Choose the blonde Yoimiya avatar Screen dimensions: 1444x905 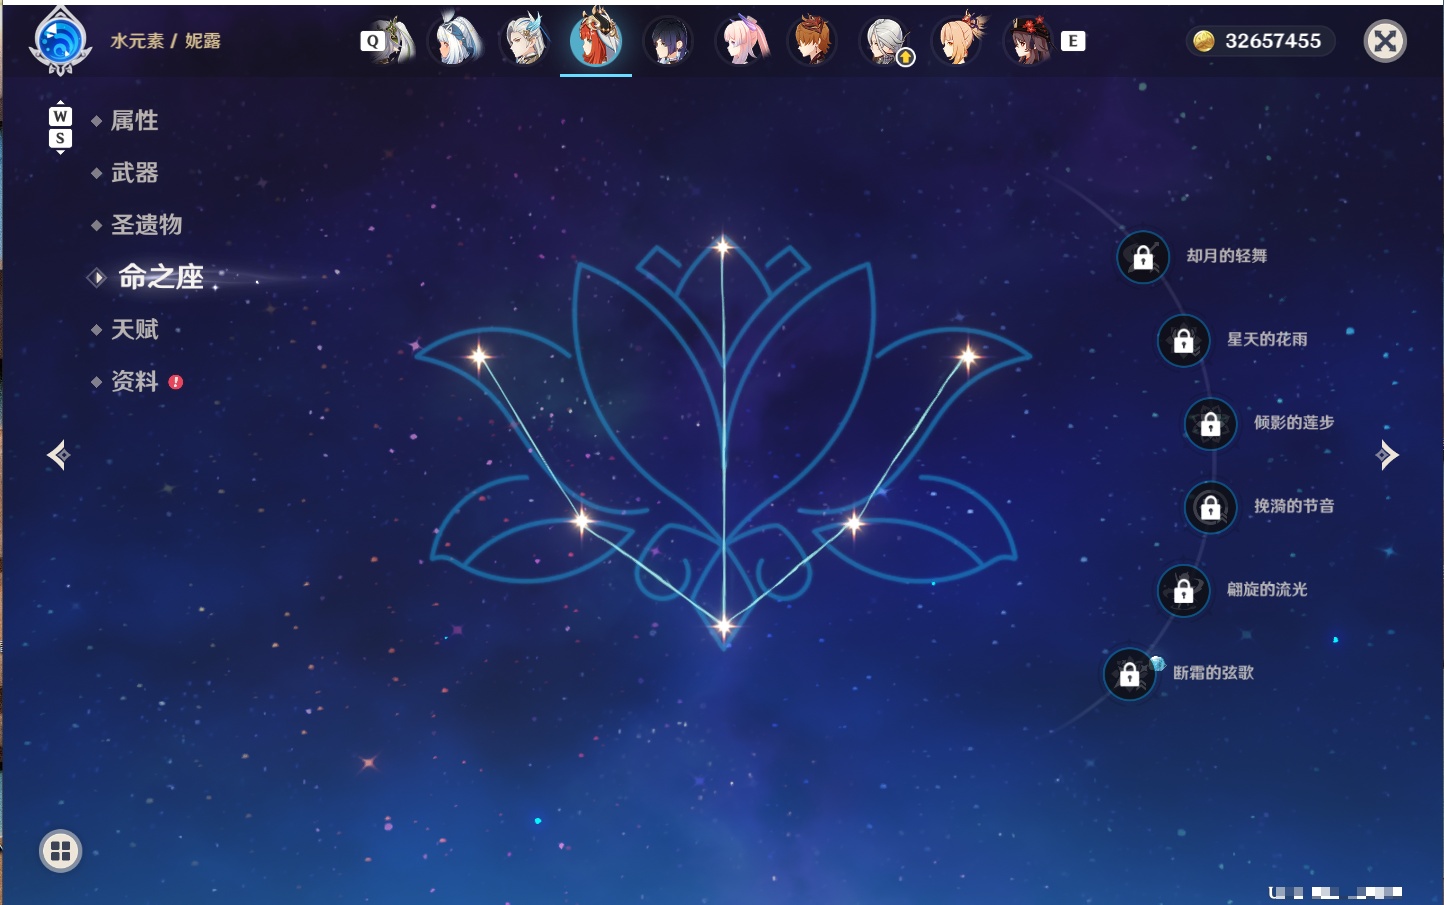pyautogui.click(x=958, y=41)
